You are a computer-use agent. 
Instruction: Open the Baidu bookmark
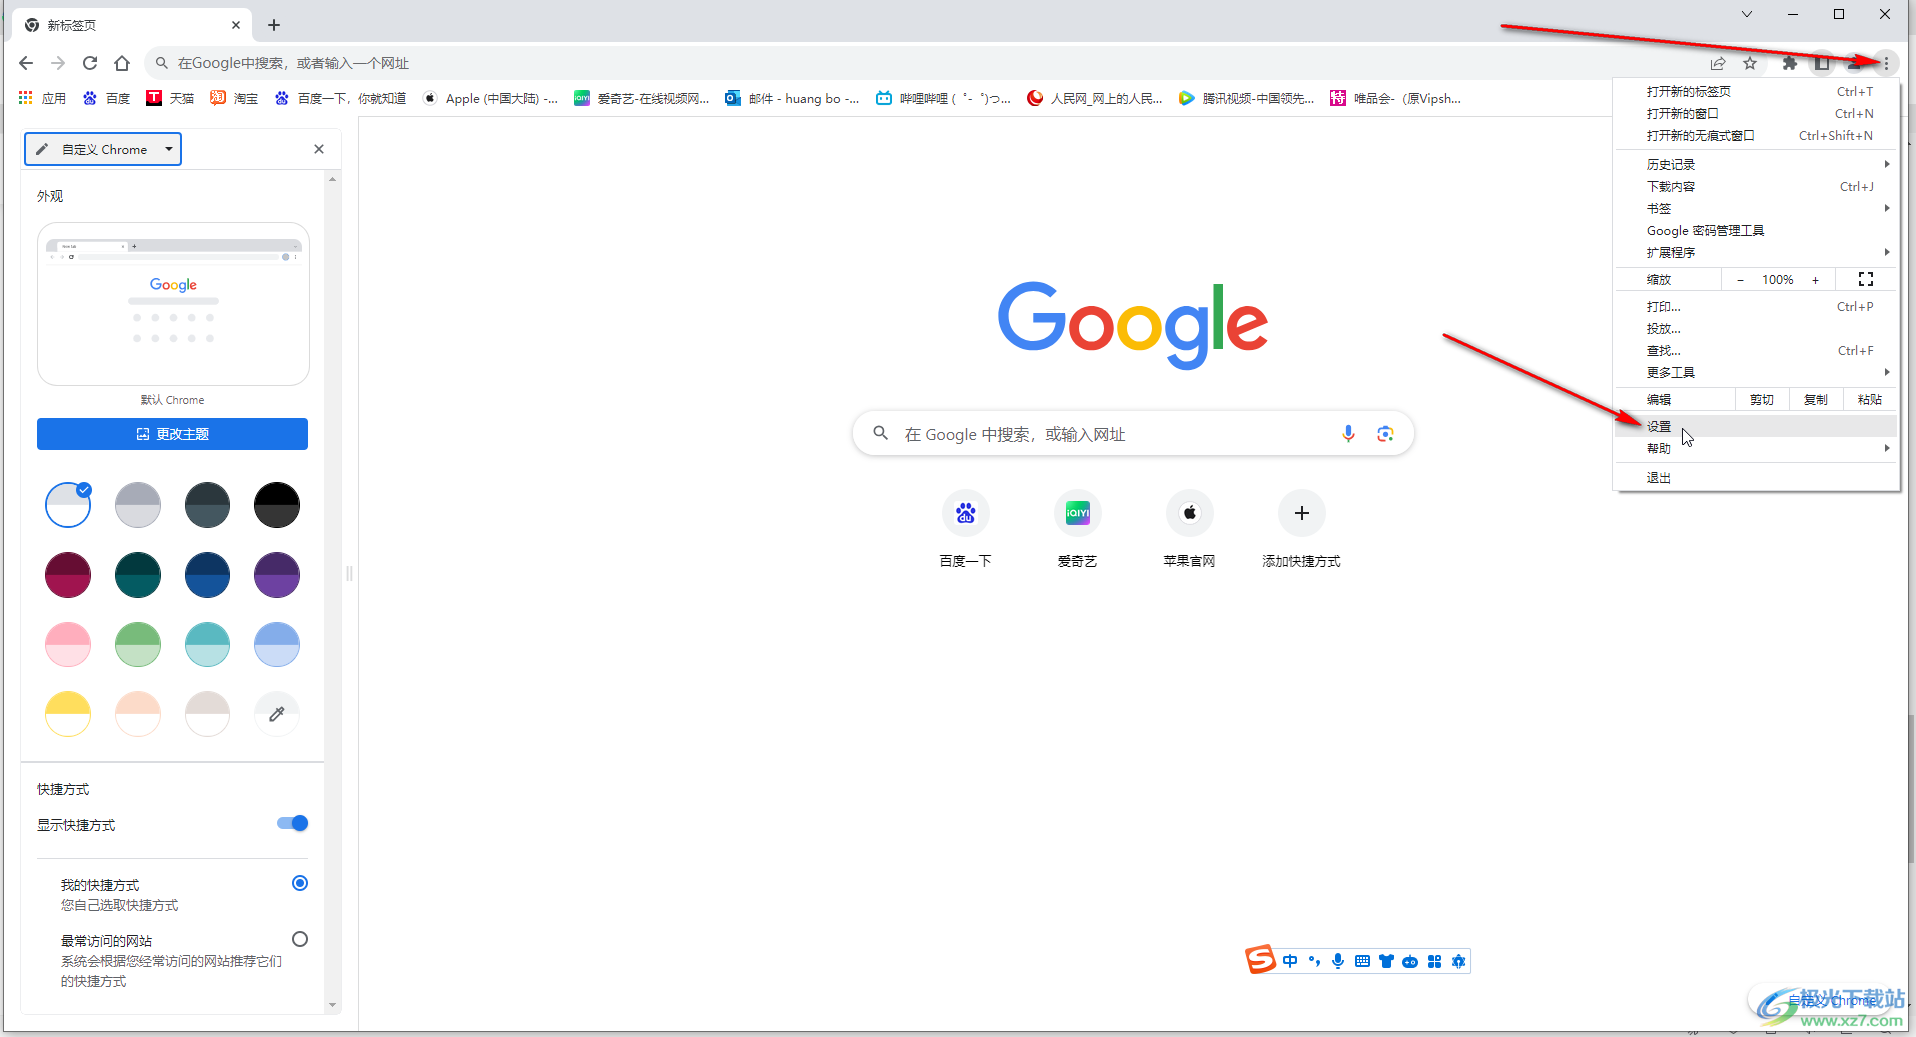[106, 98]
